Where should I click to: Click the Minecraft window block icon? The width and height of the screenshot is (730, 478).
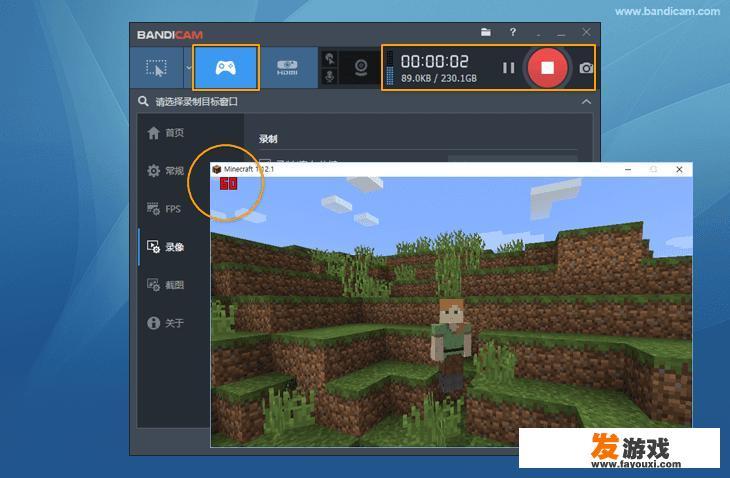click(216, 169)
